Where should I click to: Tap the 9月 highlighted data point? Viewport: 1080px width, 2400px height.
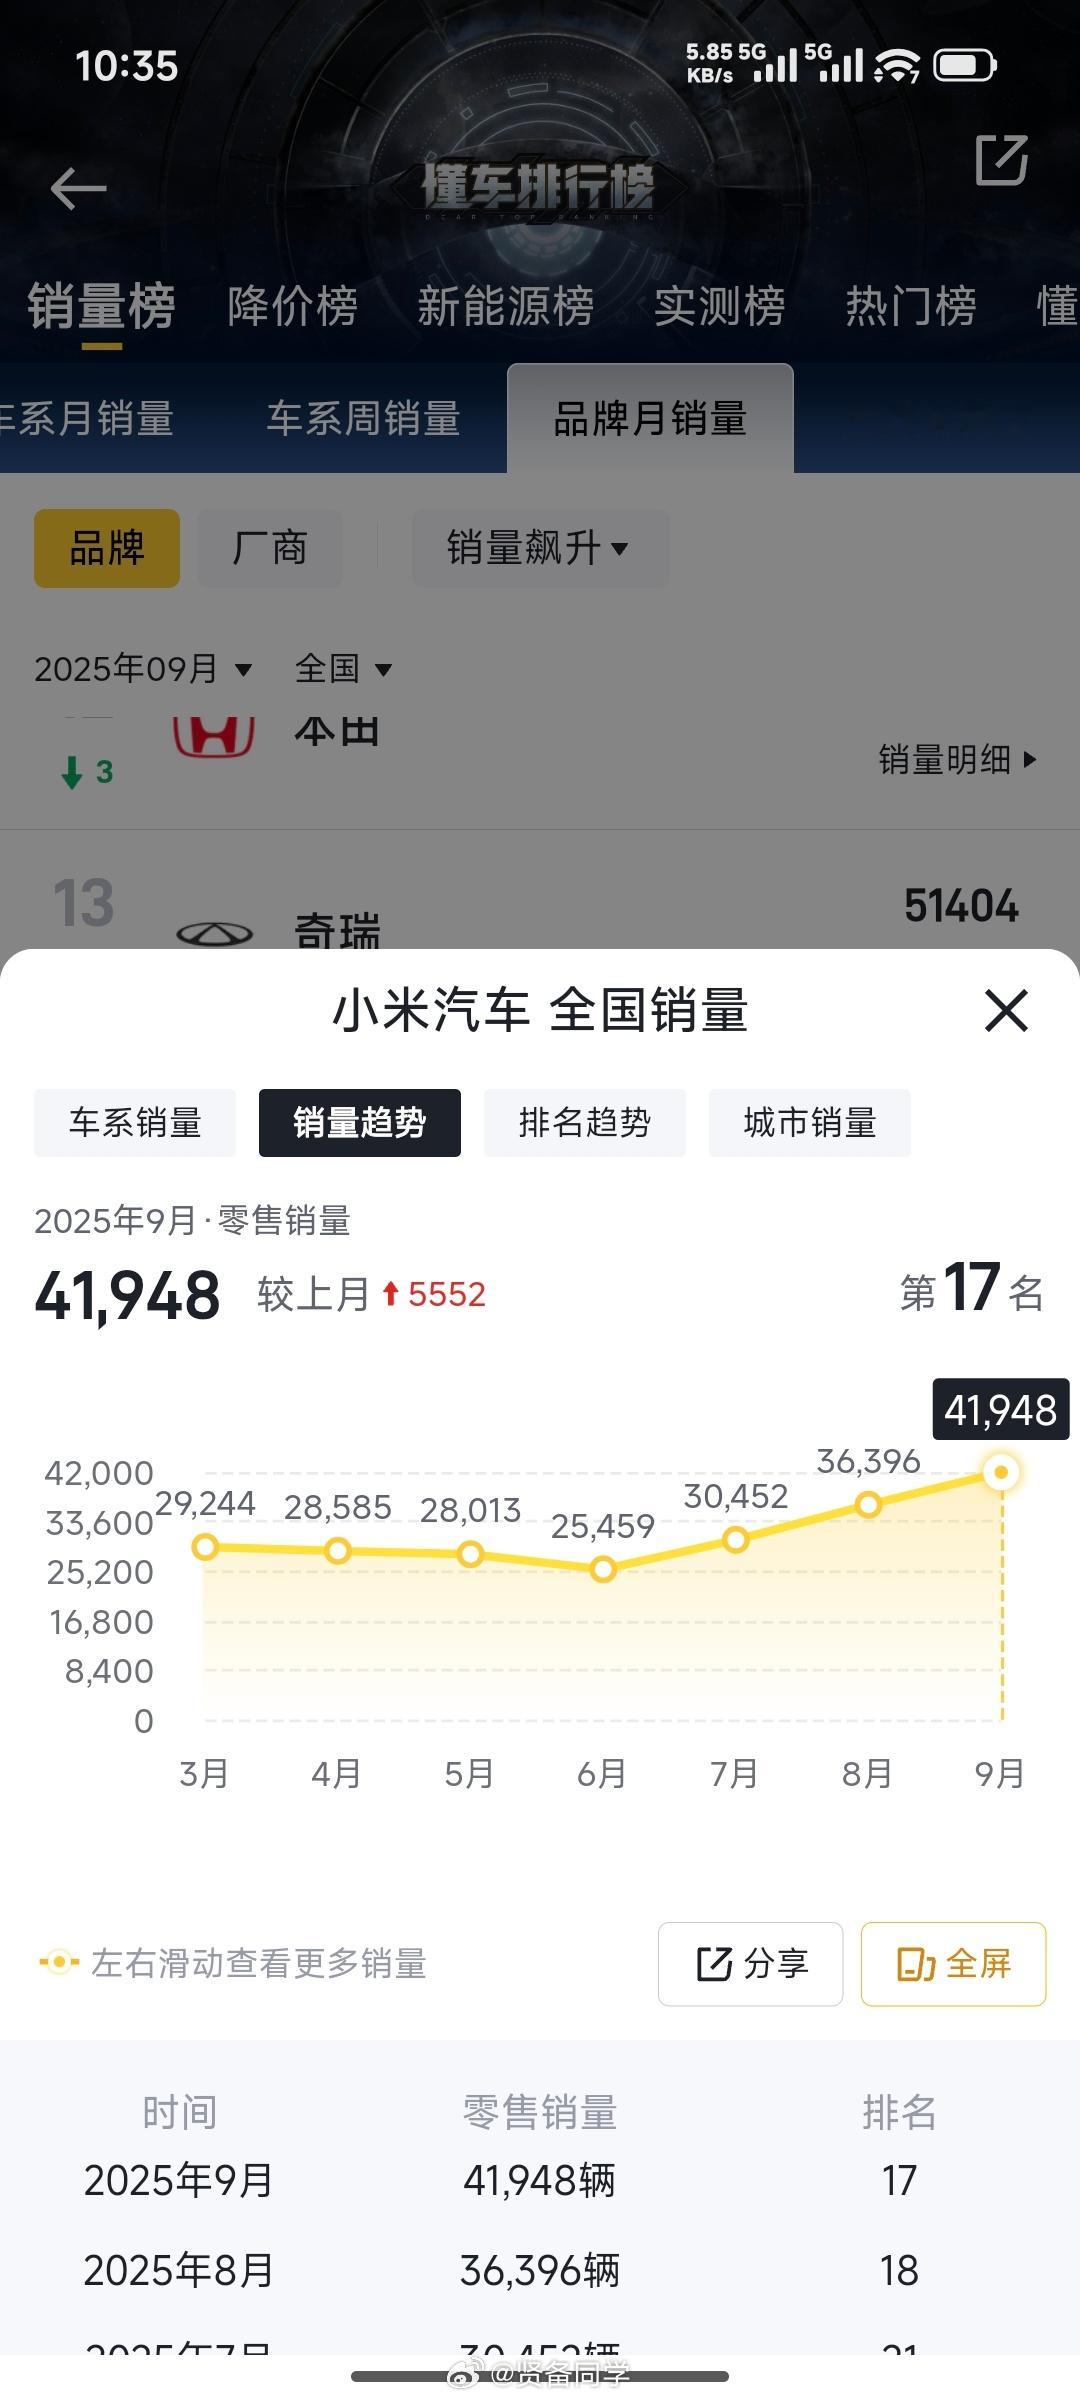(1001, 1472)
